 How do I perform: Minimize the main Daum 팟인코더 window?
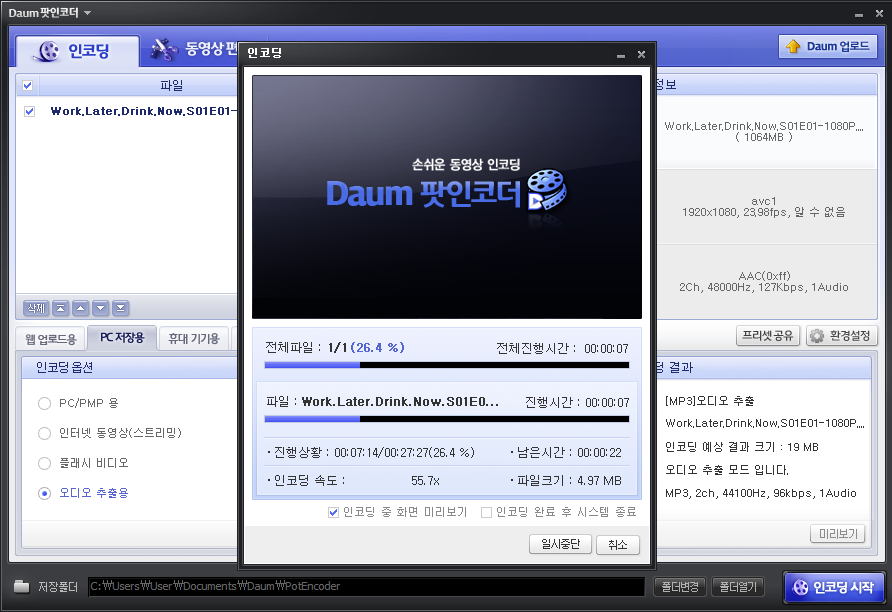pos(859,14)
